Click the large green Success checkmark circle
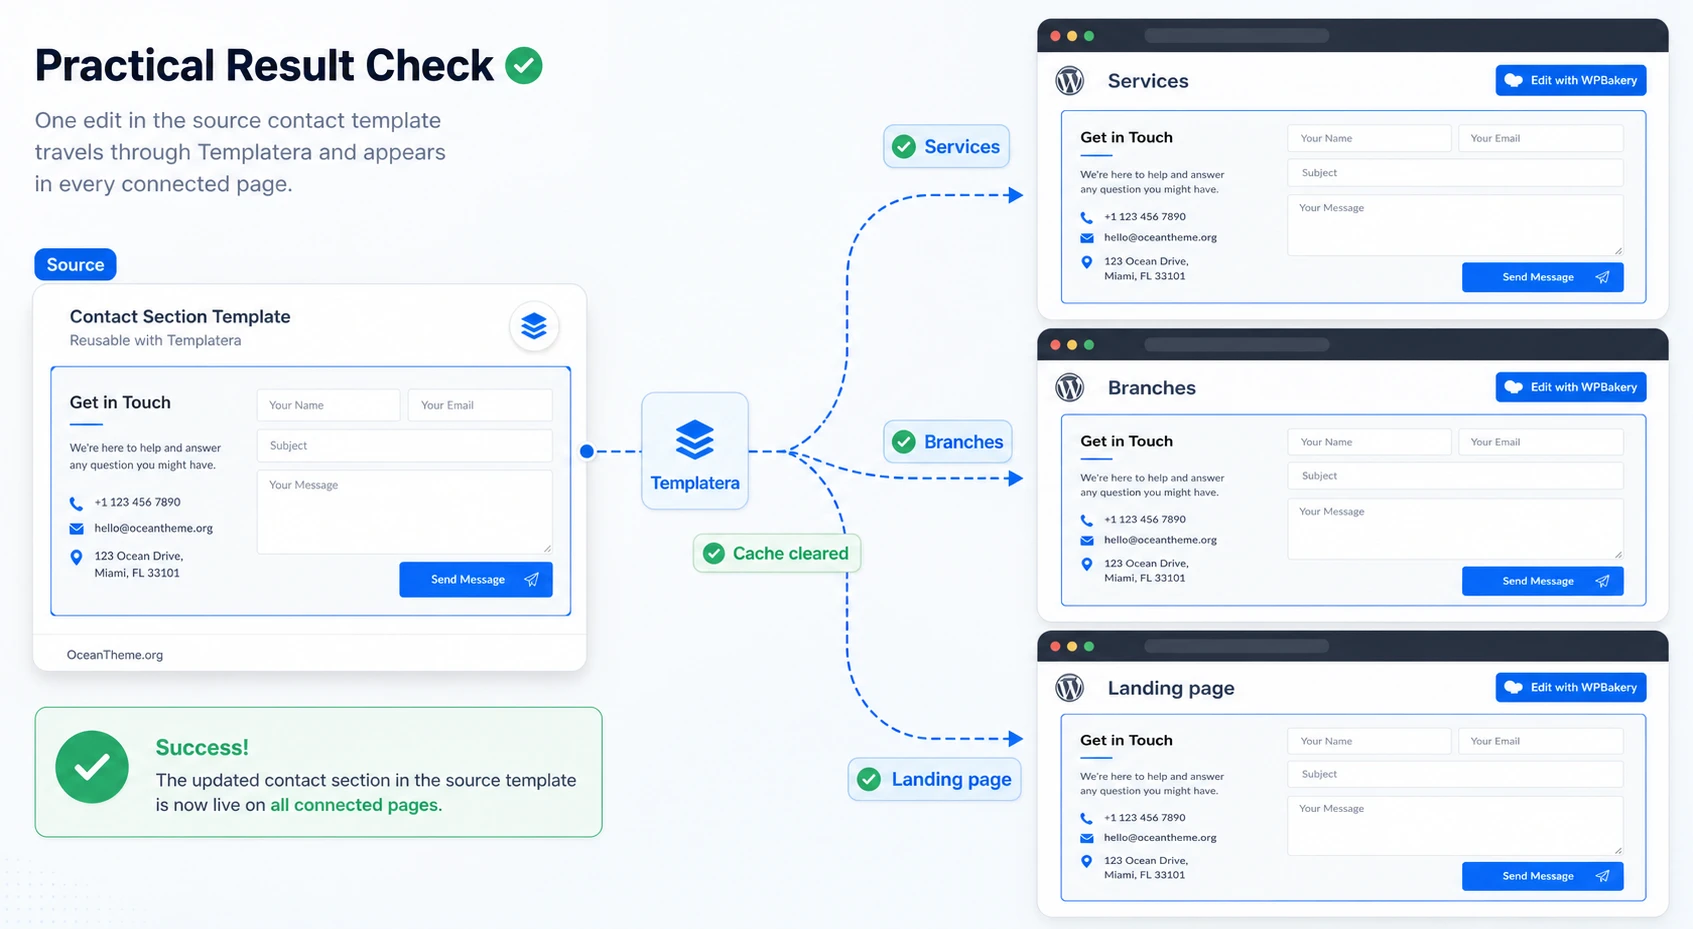 92,767
